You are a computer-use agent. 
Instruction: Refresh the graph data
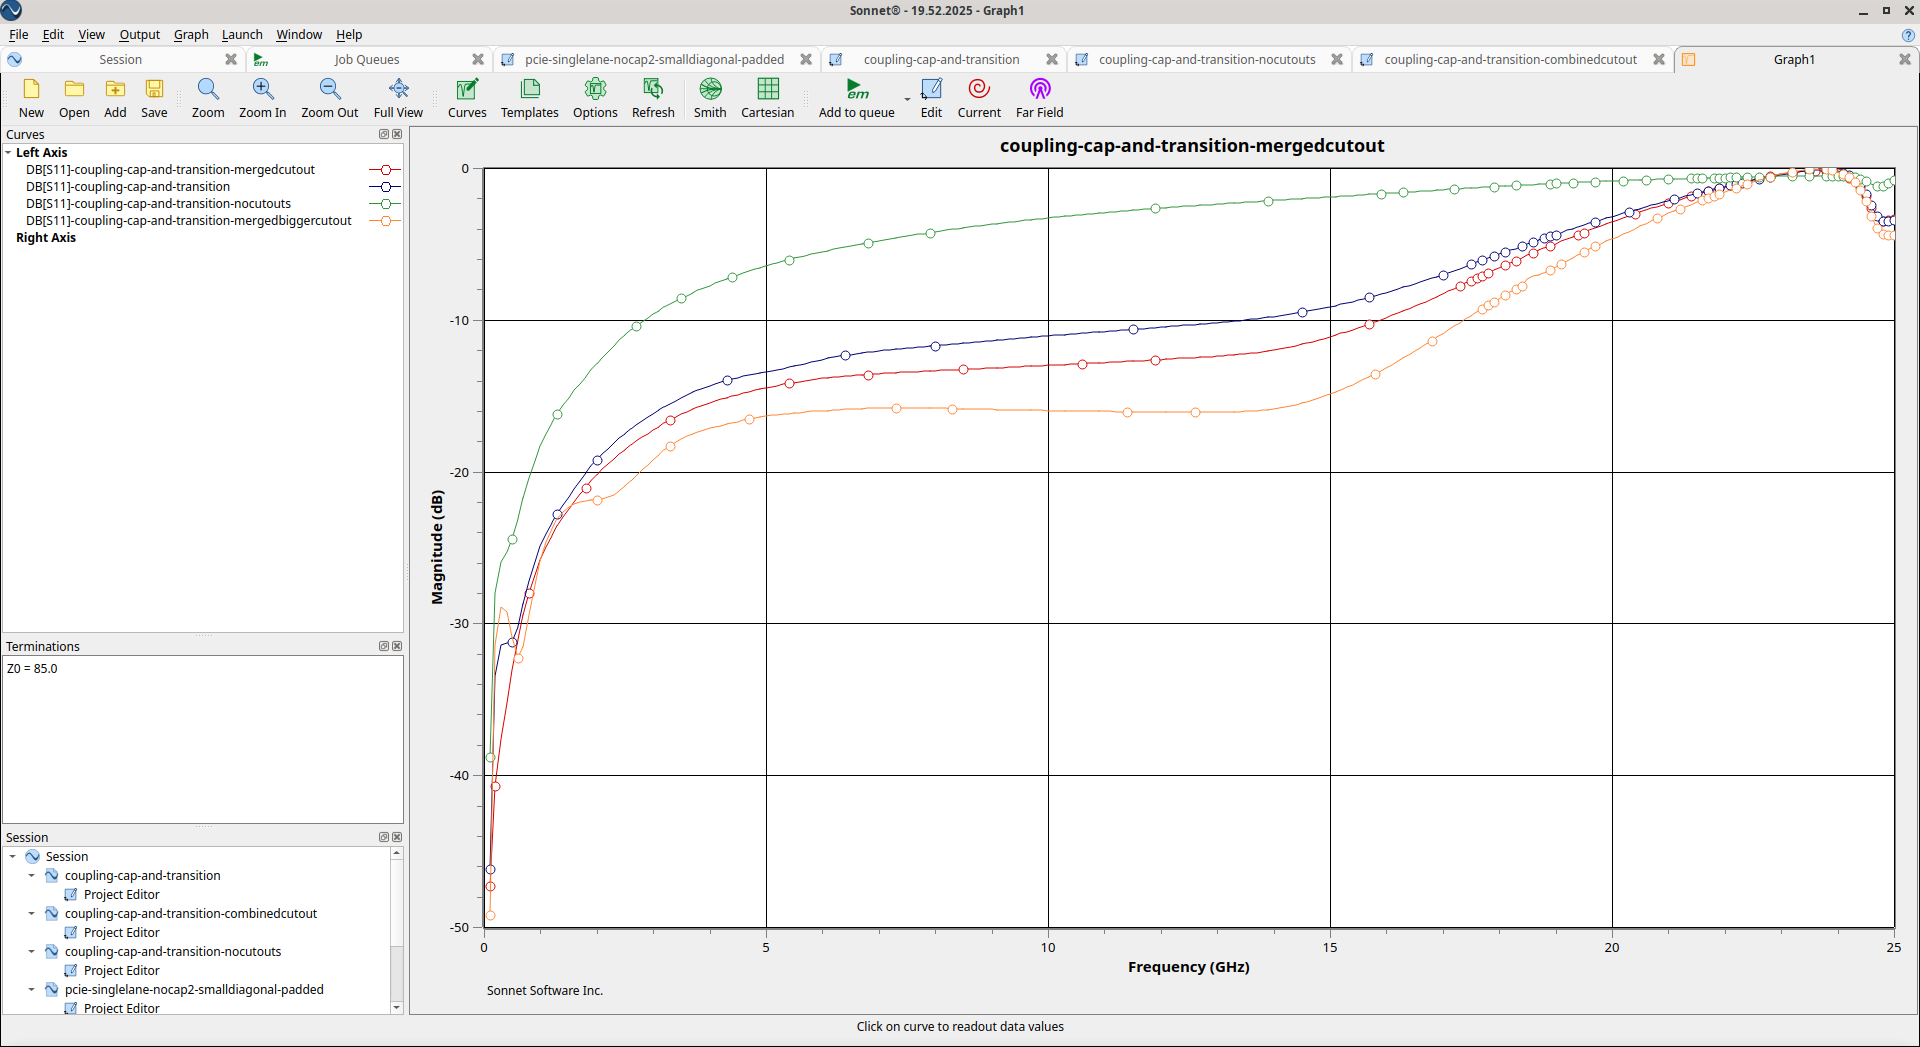tap(653, 98)
